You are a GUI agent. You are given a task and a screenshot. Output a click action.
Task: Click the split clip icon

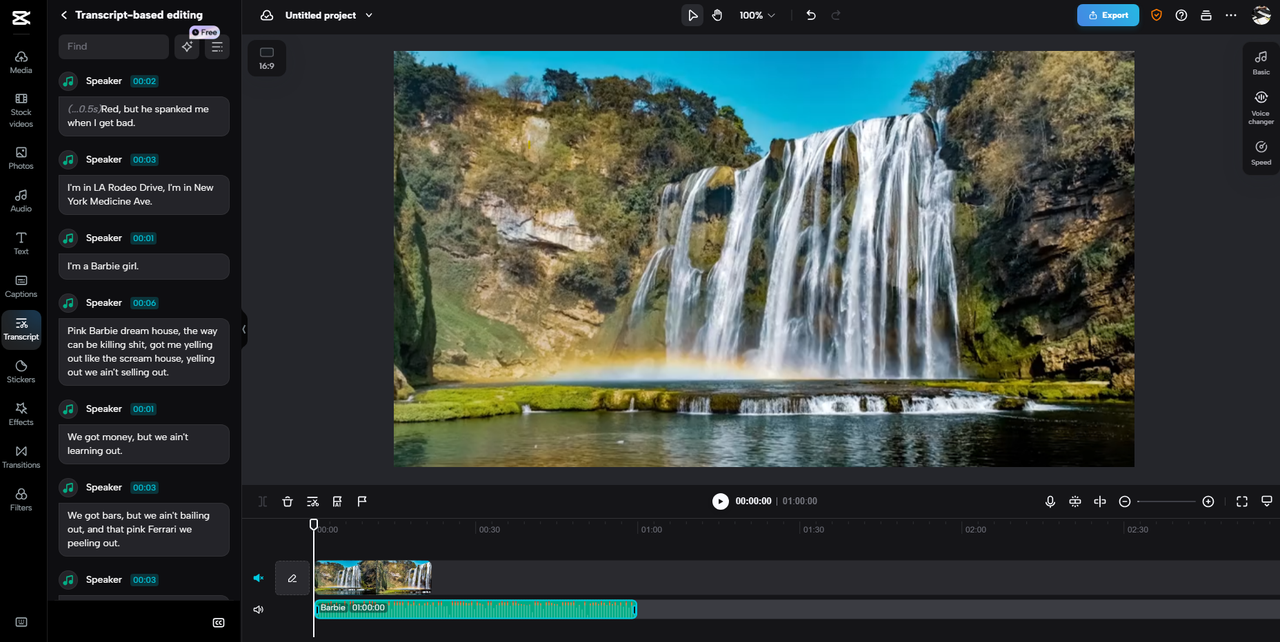coord(263,501)
